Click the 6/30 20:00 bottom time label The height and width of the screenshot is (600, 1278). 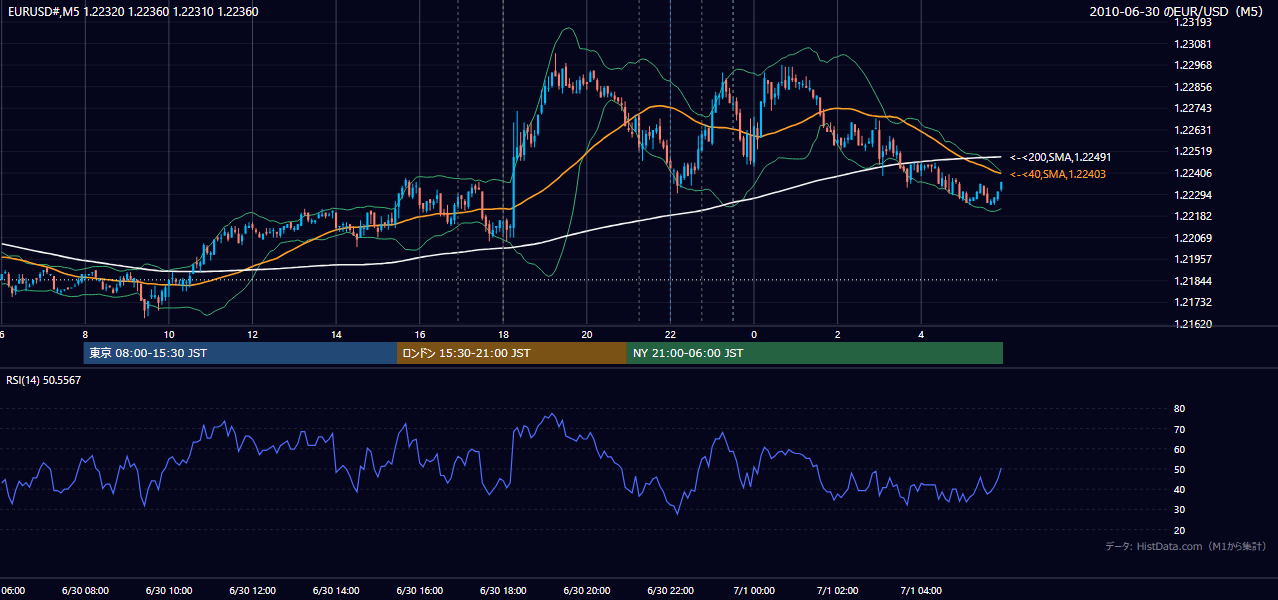(x=587, y=590)
